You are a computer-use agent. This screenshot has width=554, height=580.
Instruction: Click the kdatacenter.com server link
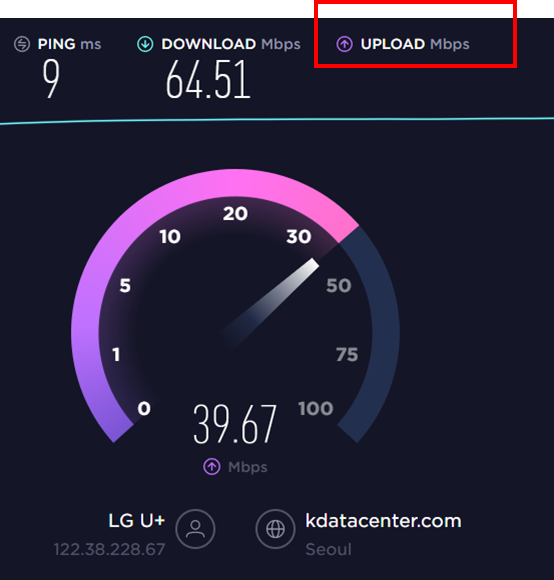pos(383,521)
